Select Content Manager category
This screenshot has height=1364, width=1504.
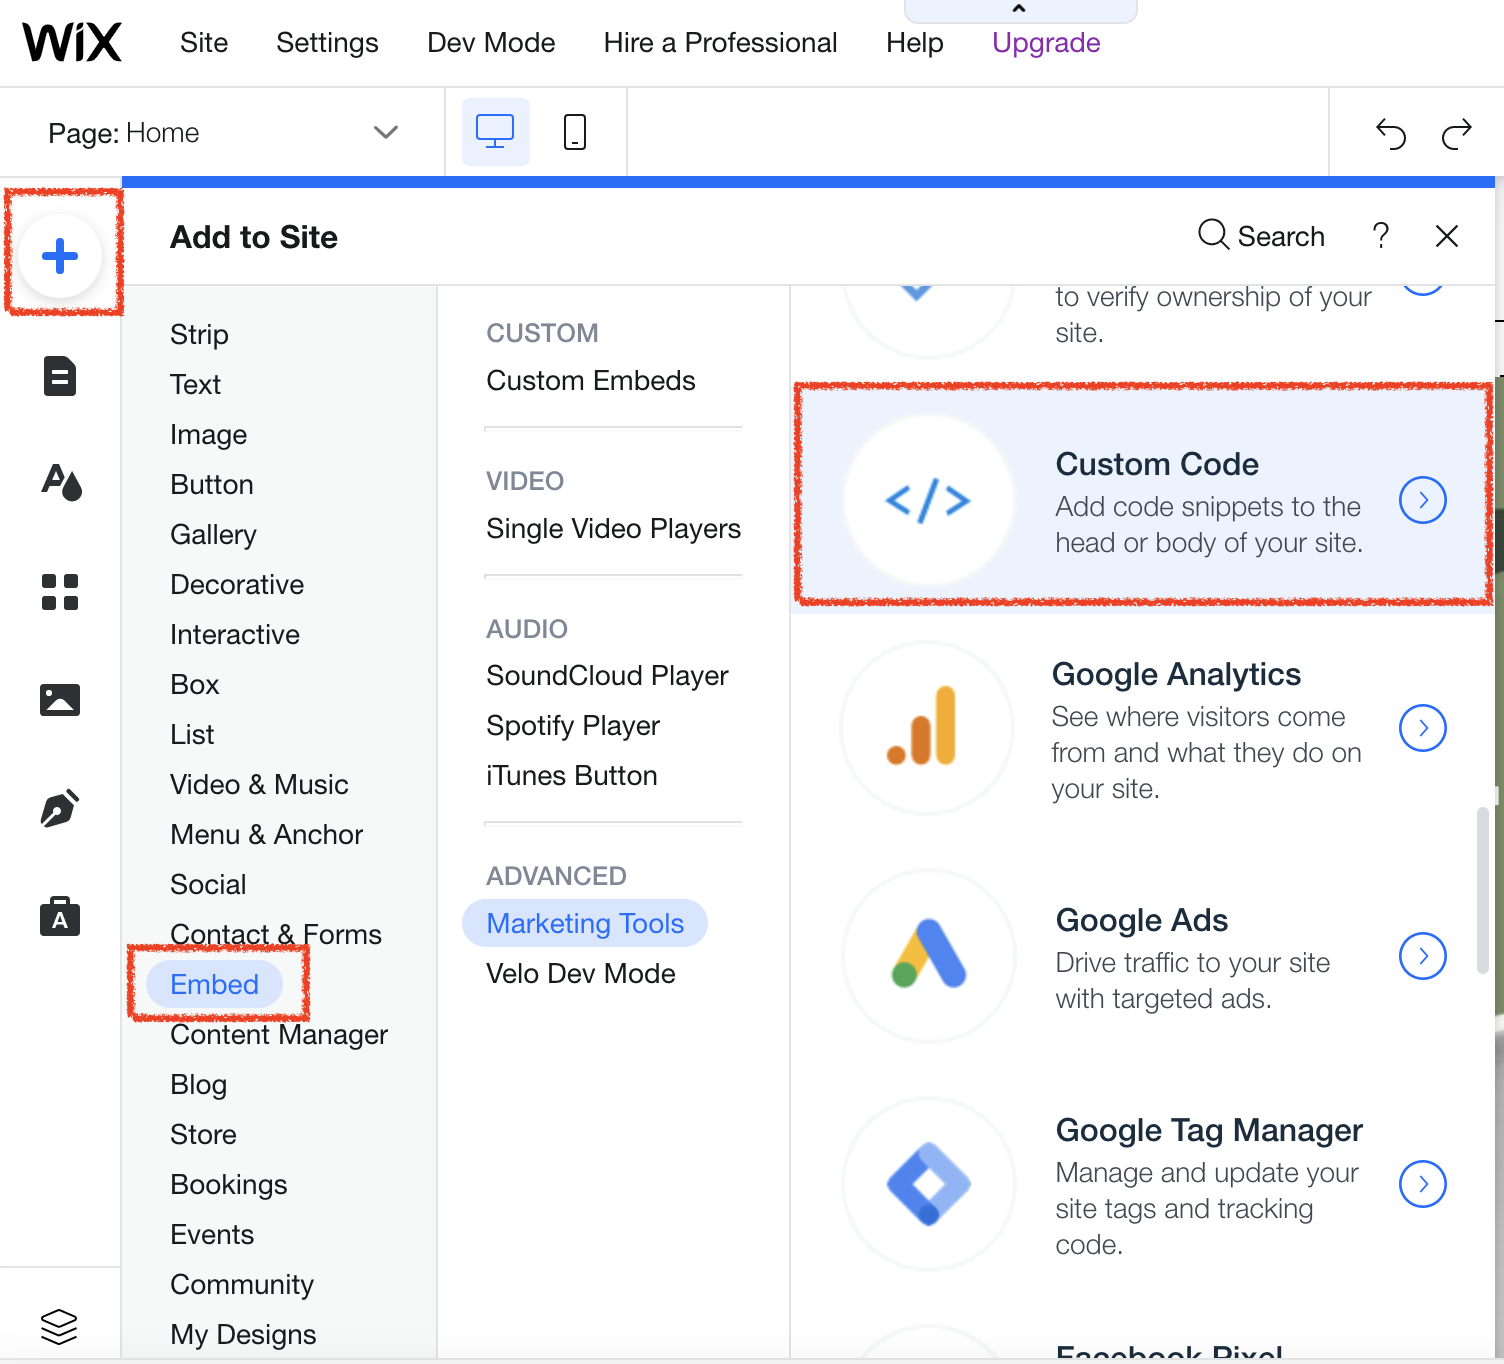[x=279, y=1034]
